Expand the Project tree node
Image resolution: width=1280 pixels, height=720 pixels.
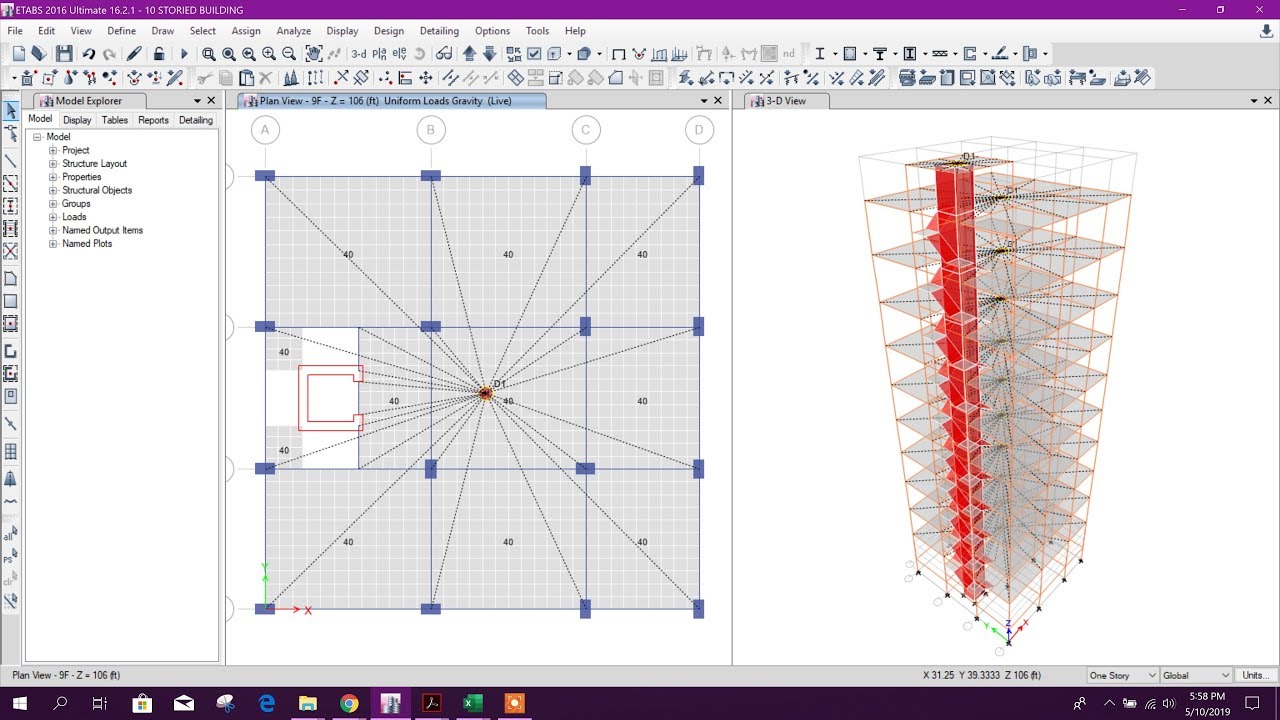click(x=53, y=150)
